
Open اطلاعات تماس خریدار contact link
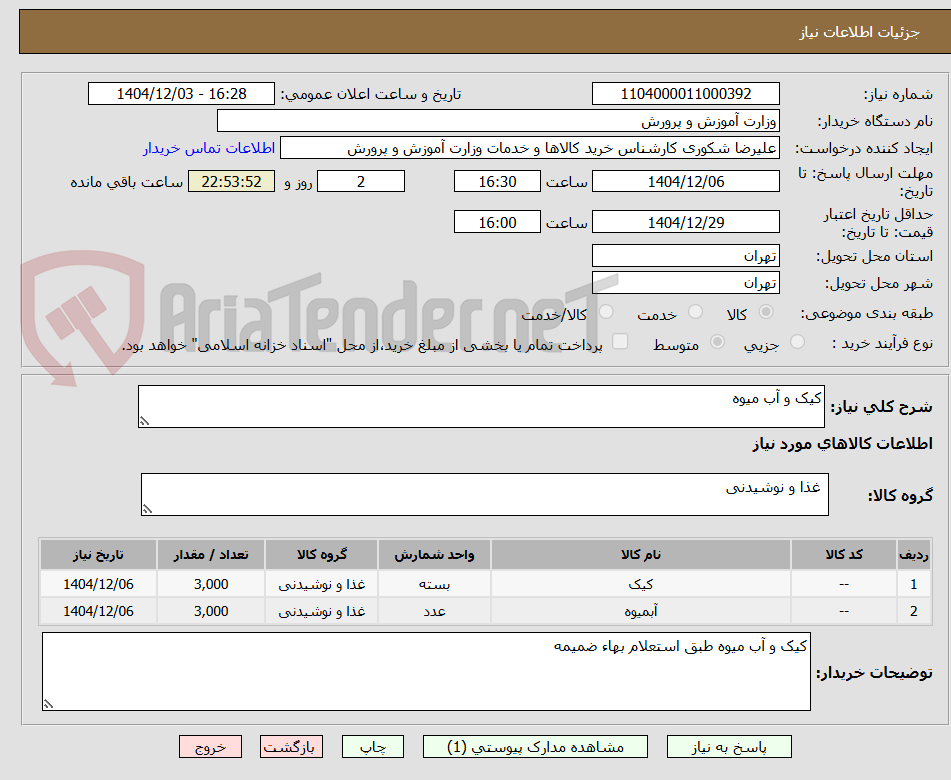point(209,148)
